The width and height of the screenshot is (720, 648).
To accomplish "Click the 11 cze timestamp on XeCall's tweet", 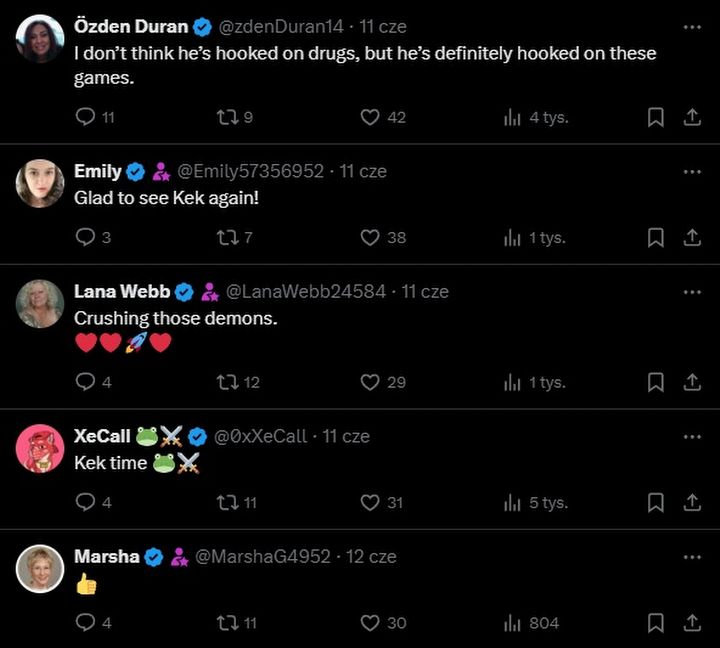I will click(x=346, y=436).
